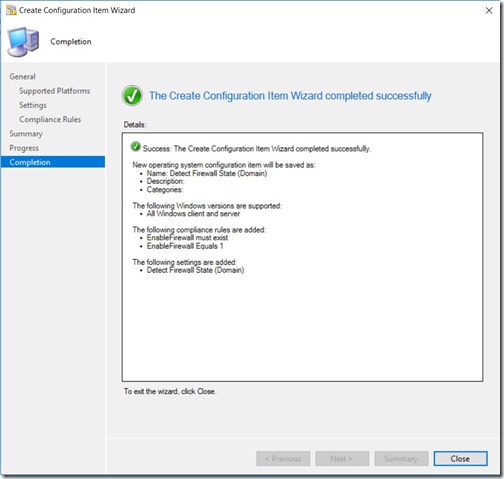This screenshot has height=479, width=504.
Task: Click the 'Categories:' bullet line
Action: point(165,190)
